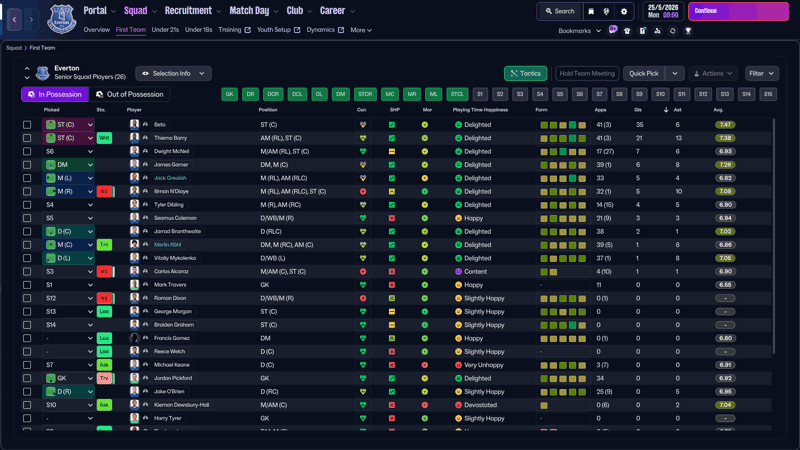
Task: Open the Actions dropdown
Action: [713, 73]
